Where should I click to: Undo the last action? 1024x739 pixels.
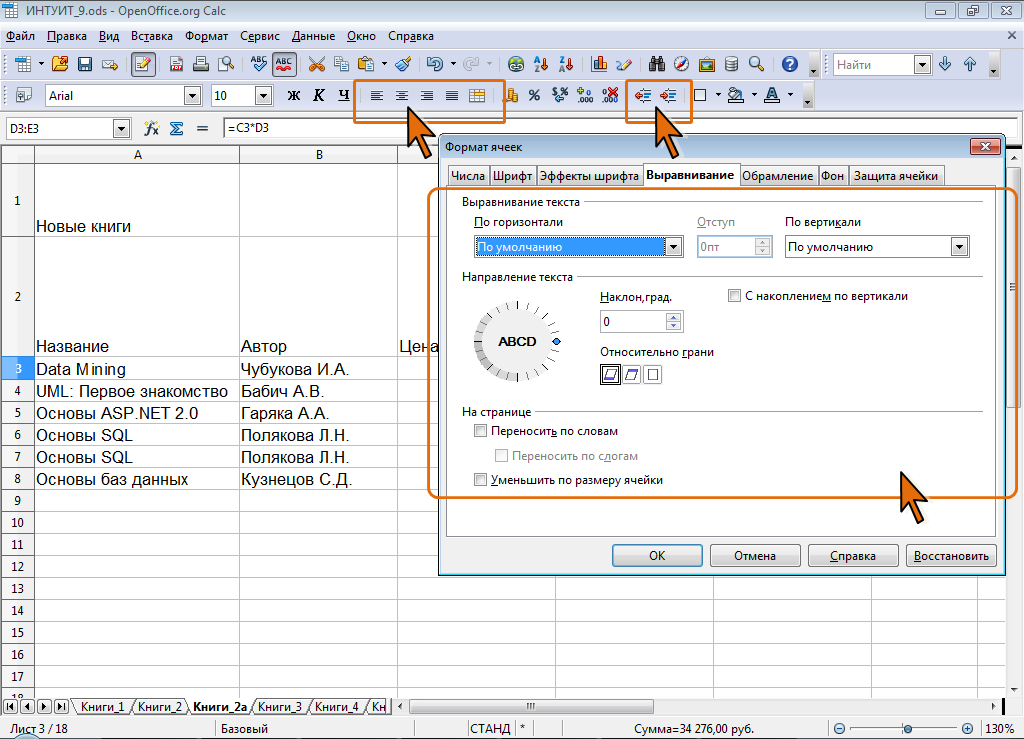pos(434,64)
